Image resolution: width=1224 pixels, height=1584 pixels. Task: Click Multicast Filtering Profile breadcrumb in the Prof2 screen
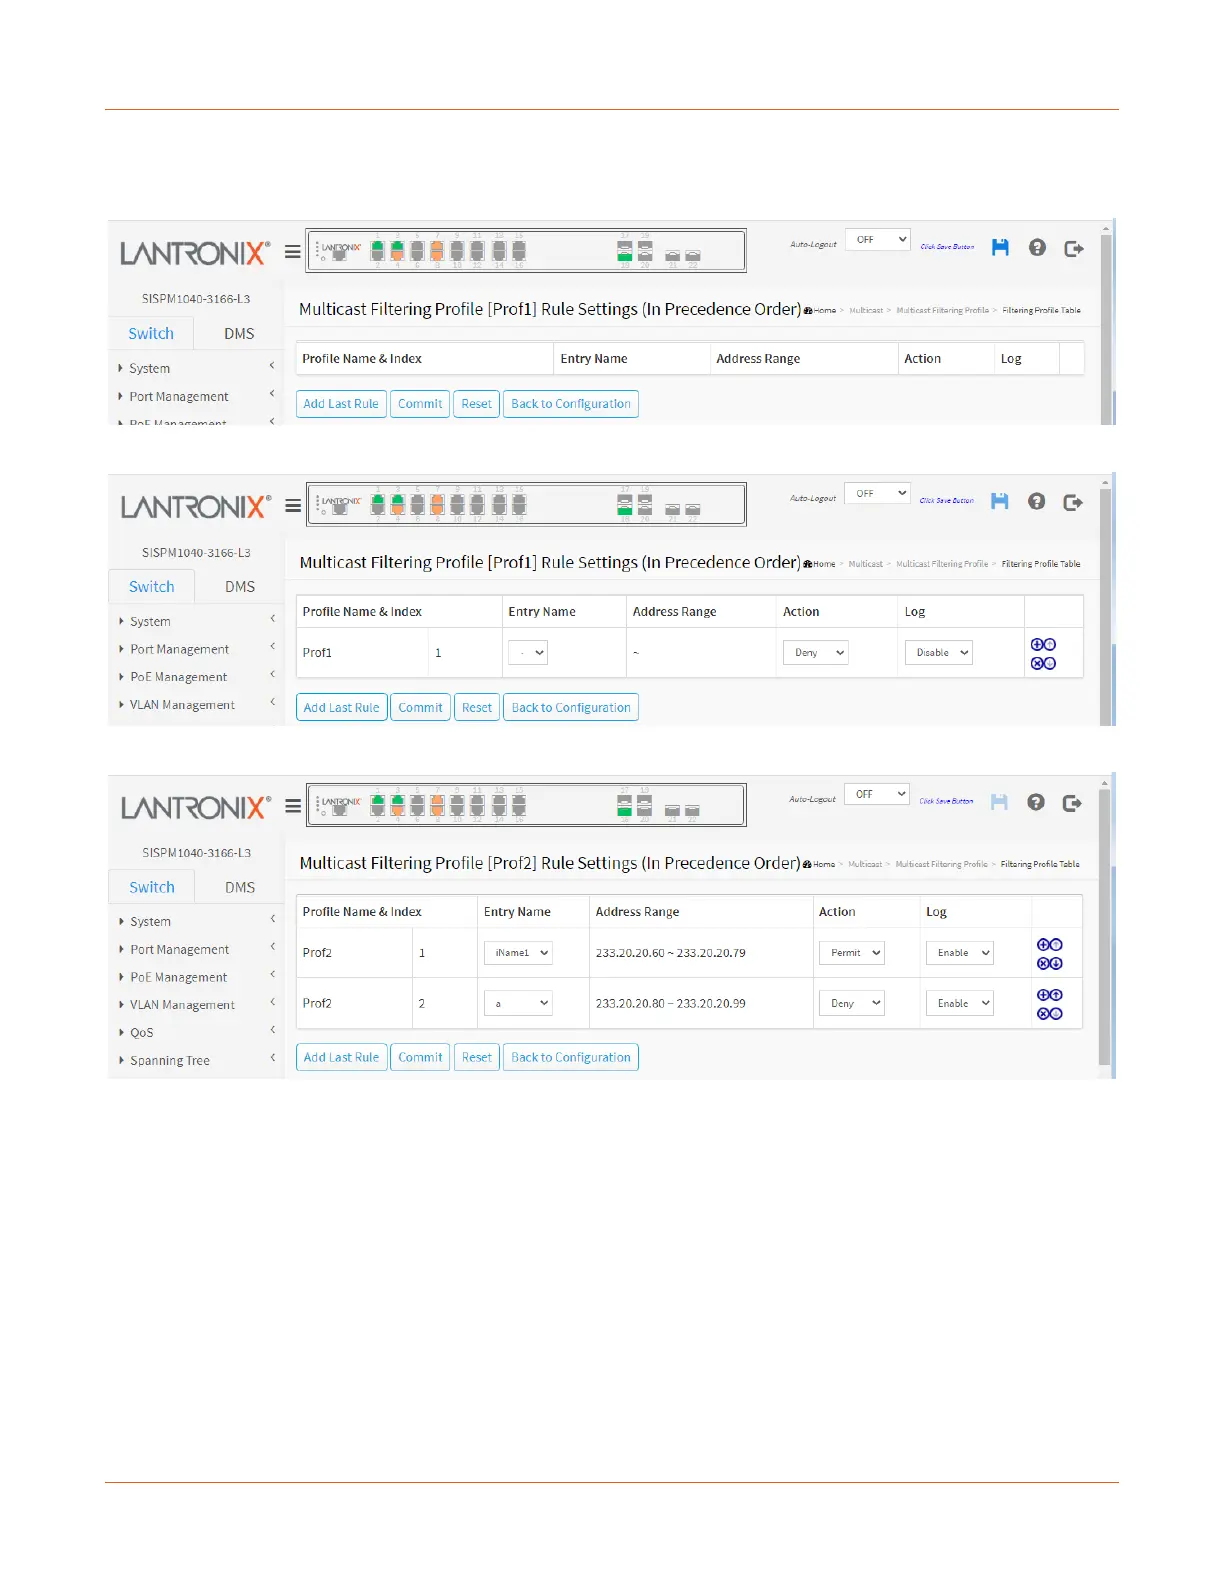click(x=941, y=864)
